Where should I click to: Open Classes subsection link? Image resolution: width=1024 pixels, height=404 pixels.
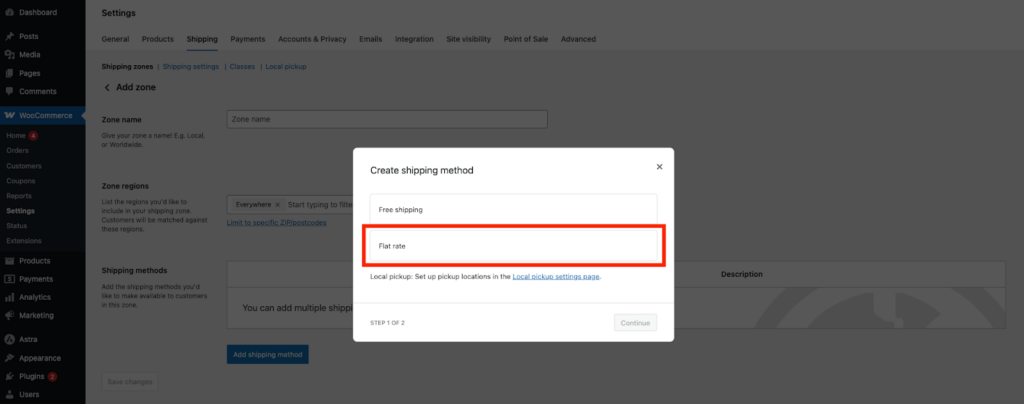coord(242,67)
